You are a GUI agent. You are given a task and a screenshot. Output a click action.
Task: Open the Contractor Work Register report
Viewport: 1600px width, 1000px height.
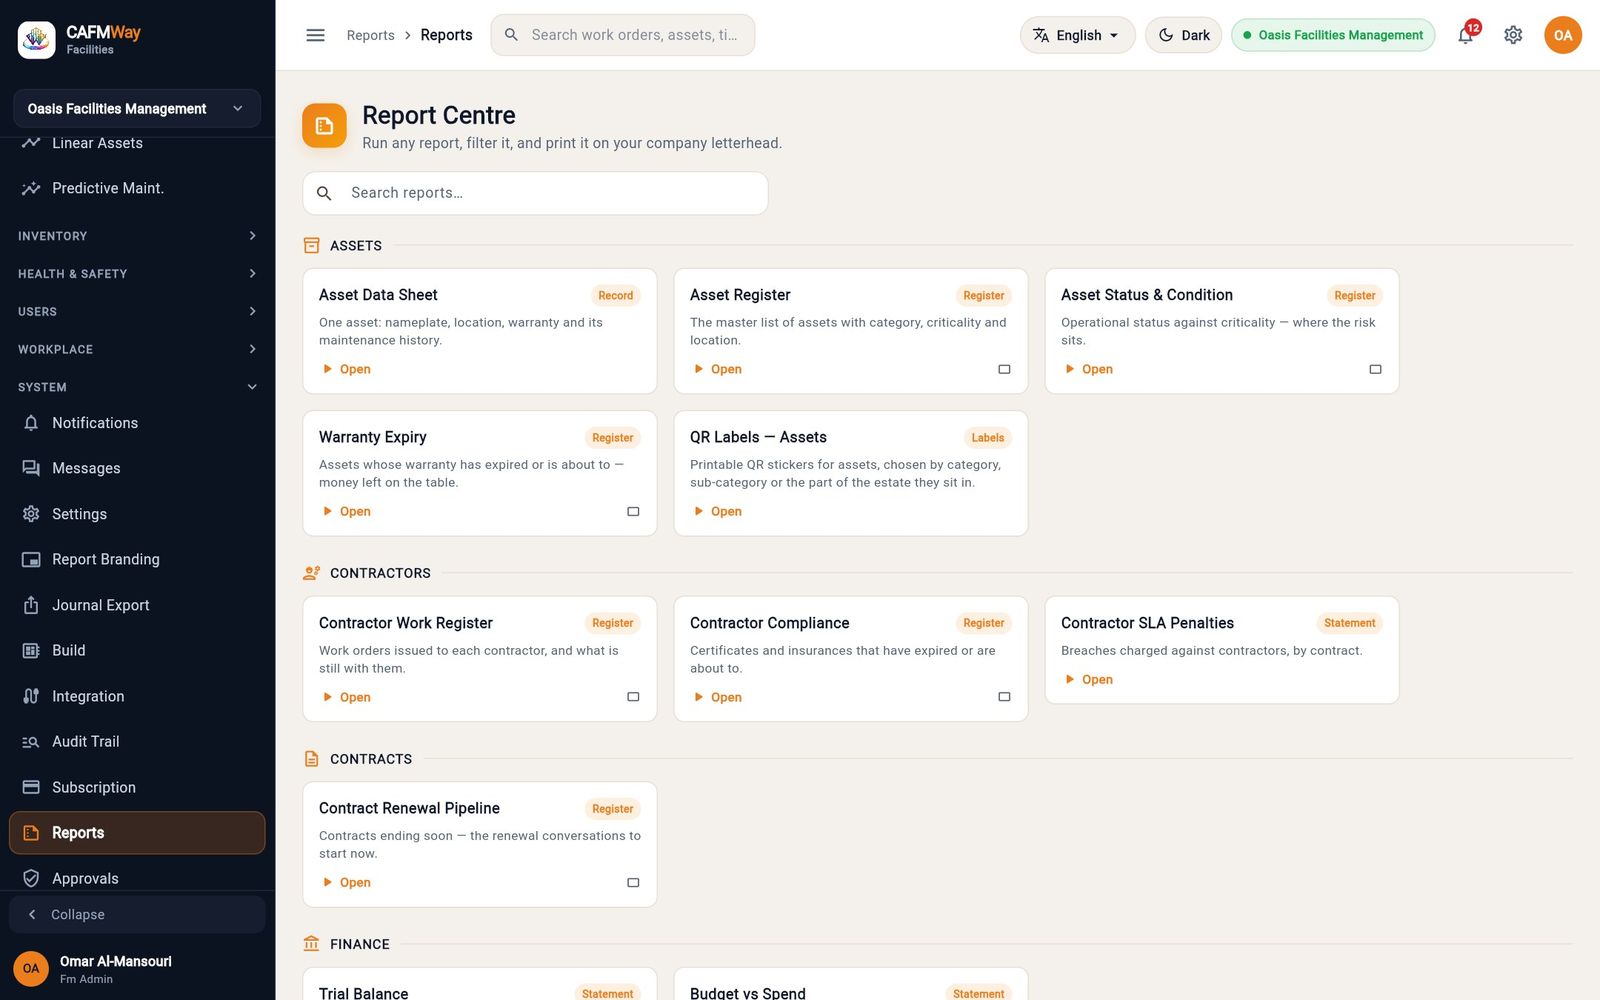(x=346, y=697)
